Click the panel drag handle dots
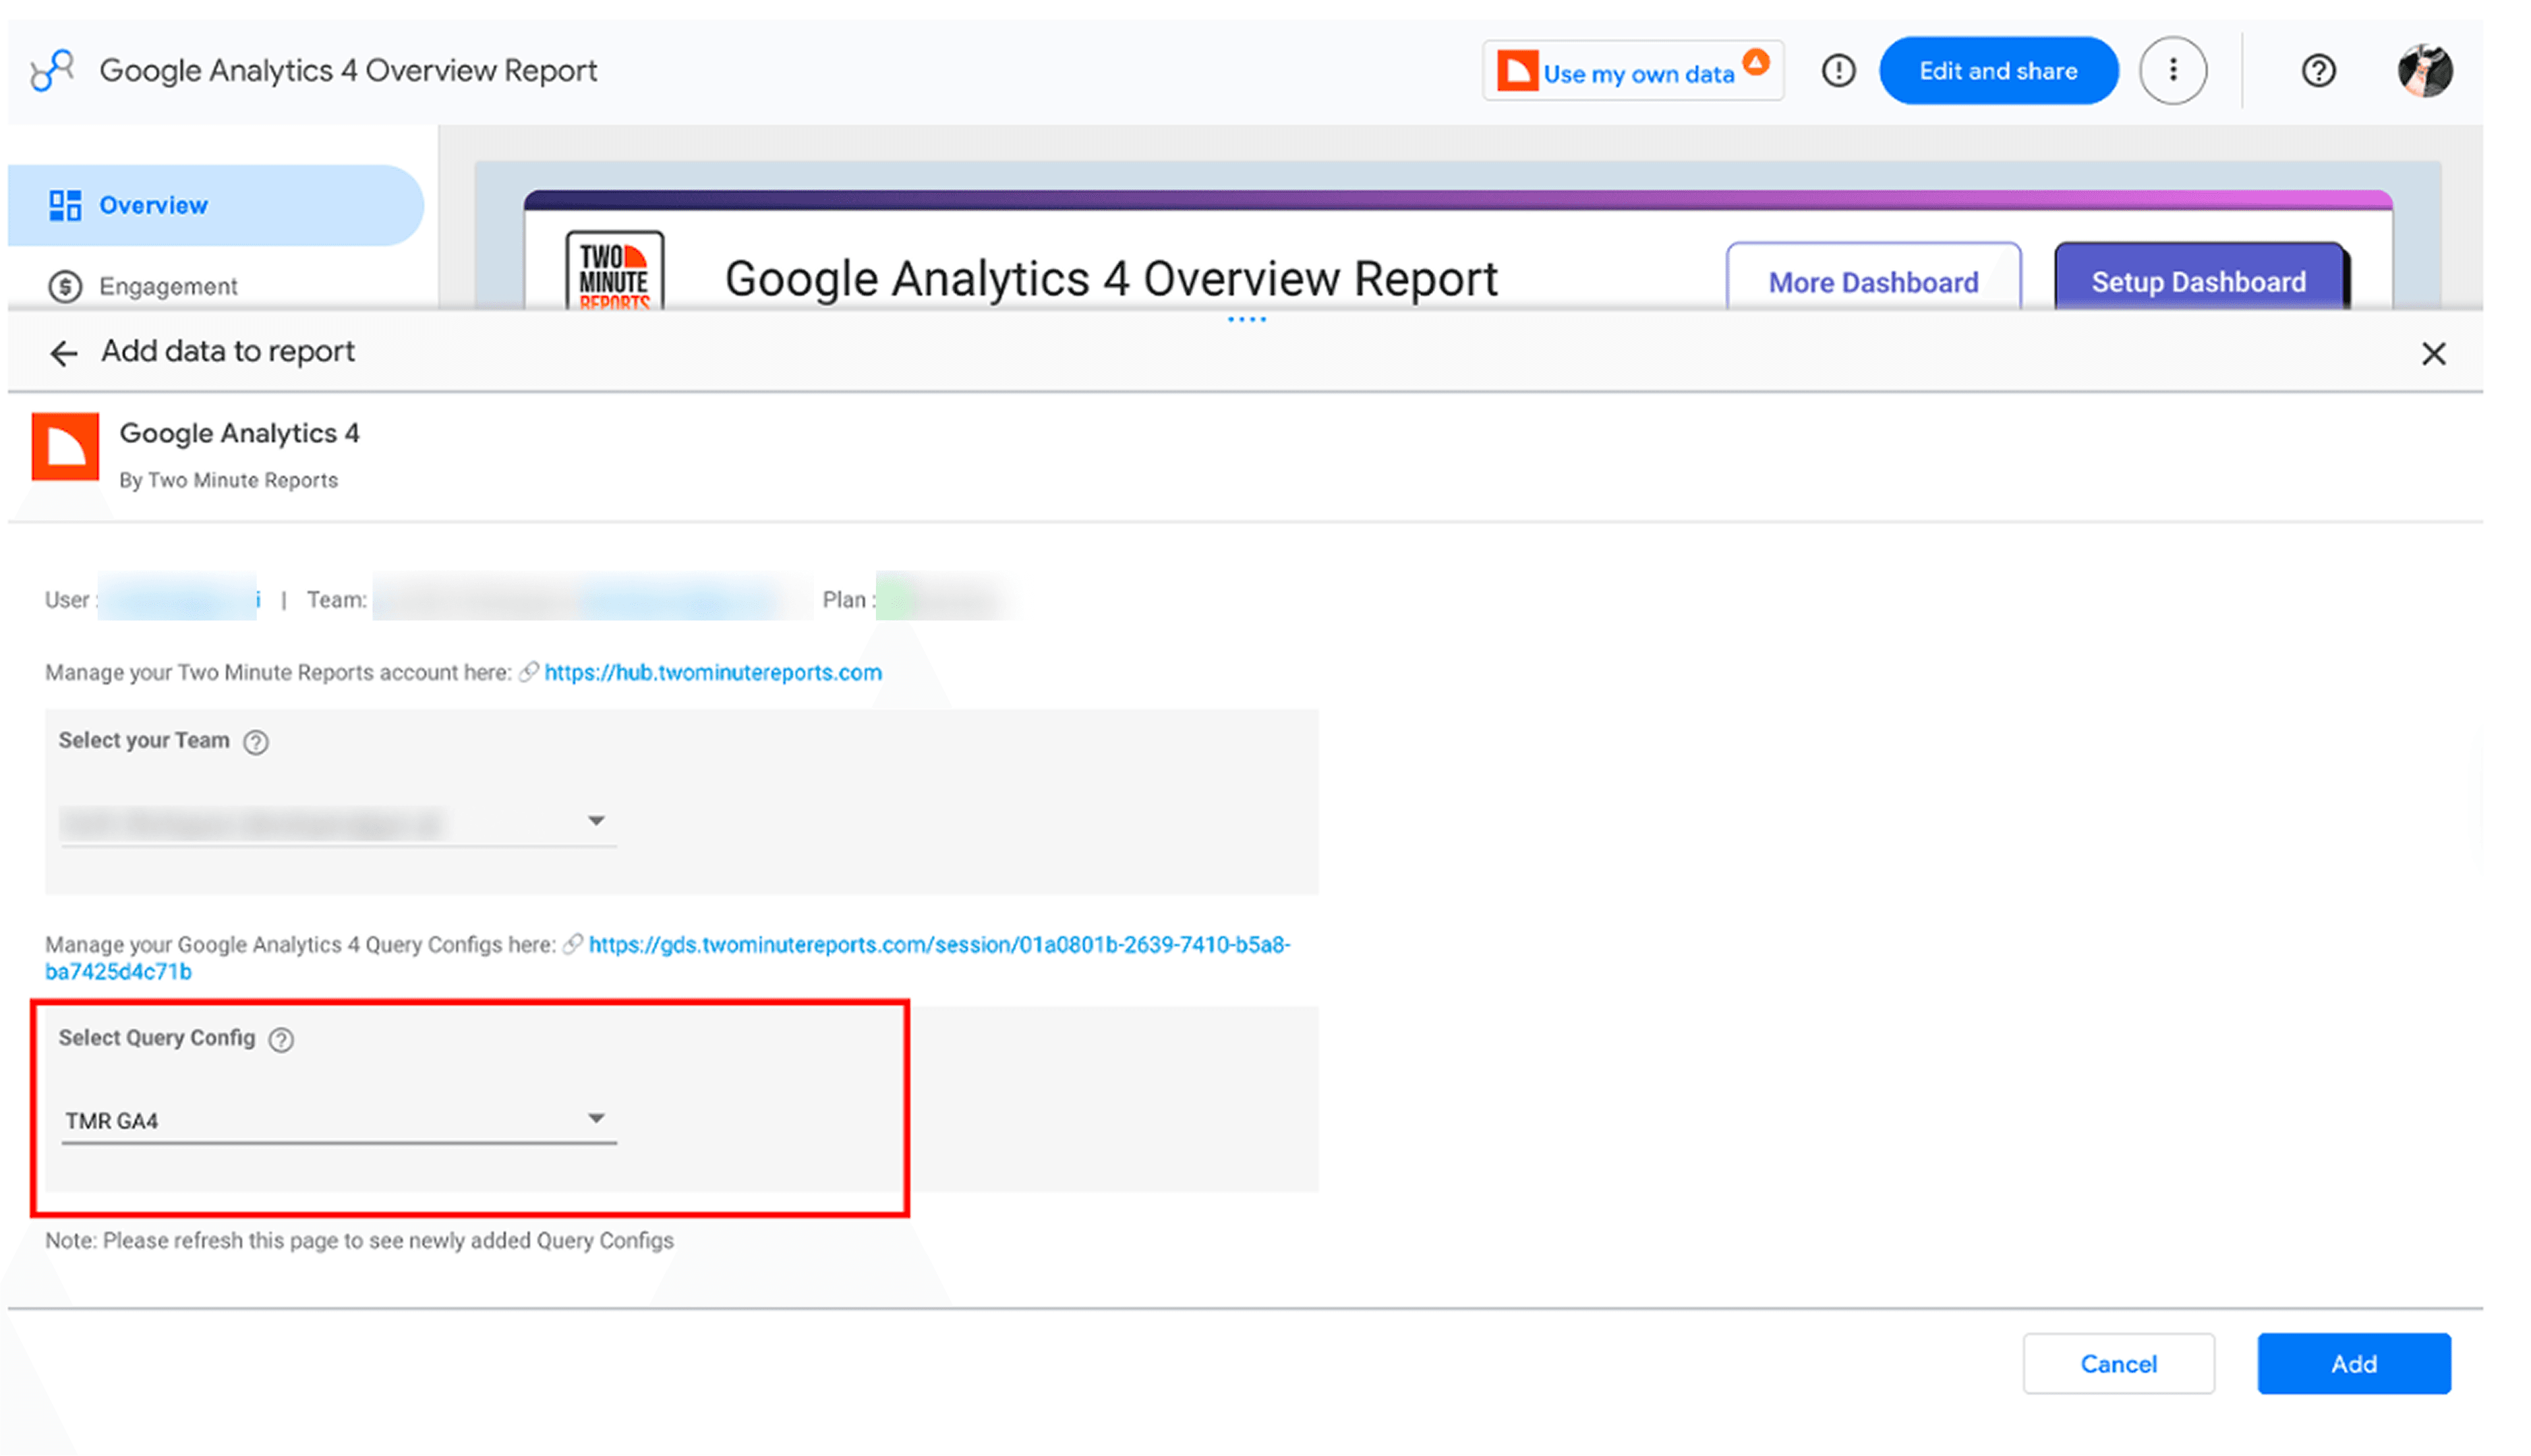The image size is (2531, 1456). 1246,320
